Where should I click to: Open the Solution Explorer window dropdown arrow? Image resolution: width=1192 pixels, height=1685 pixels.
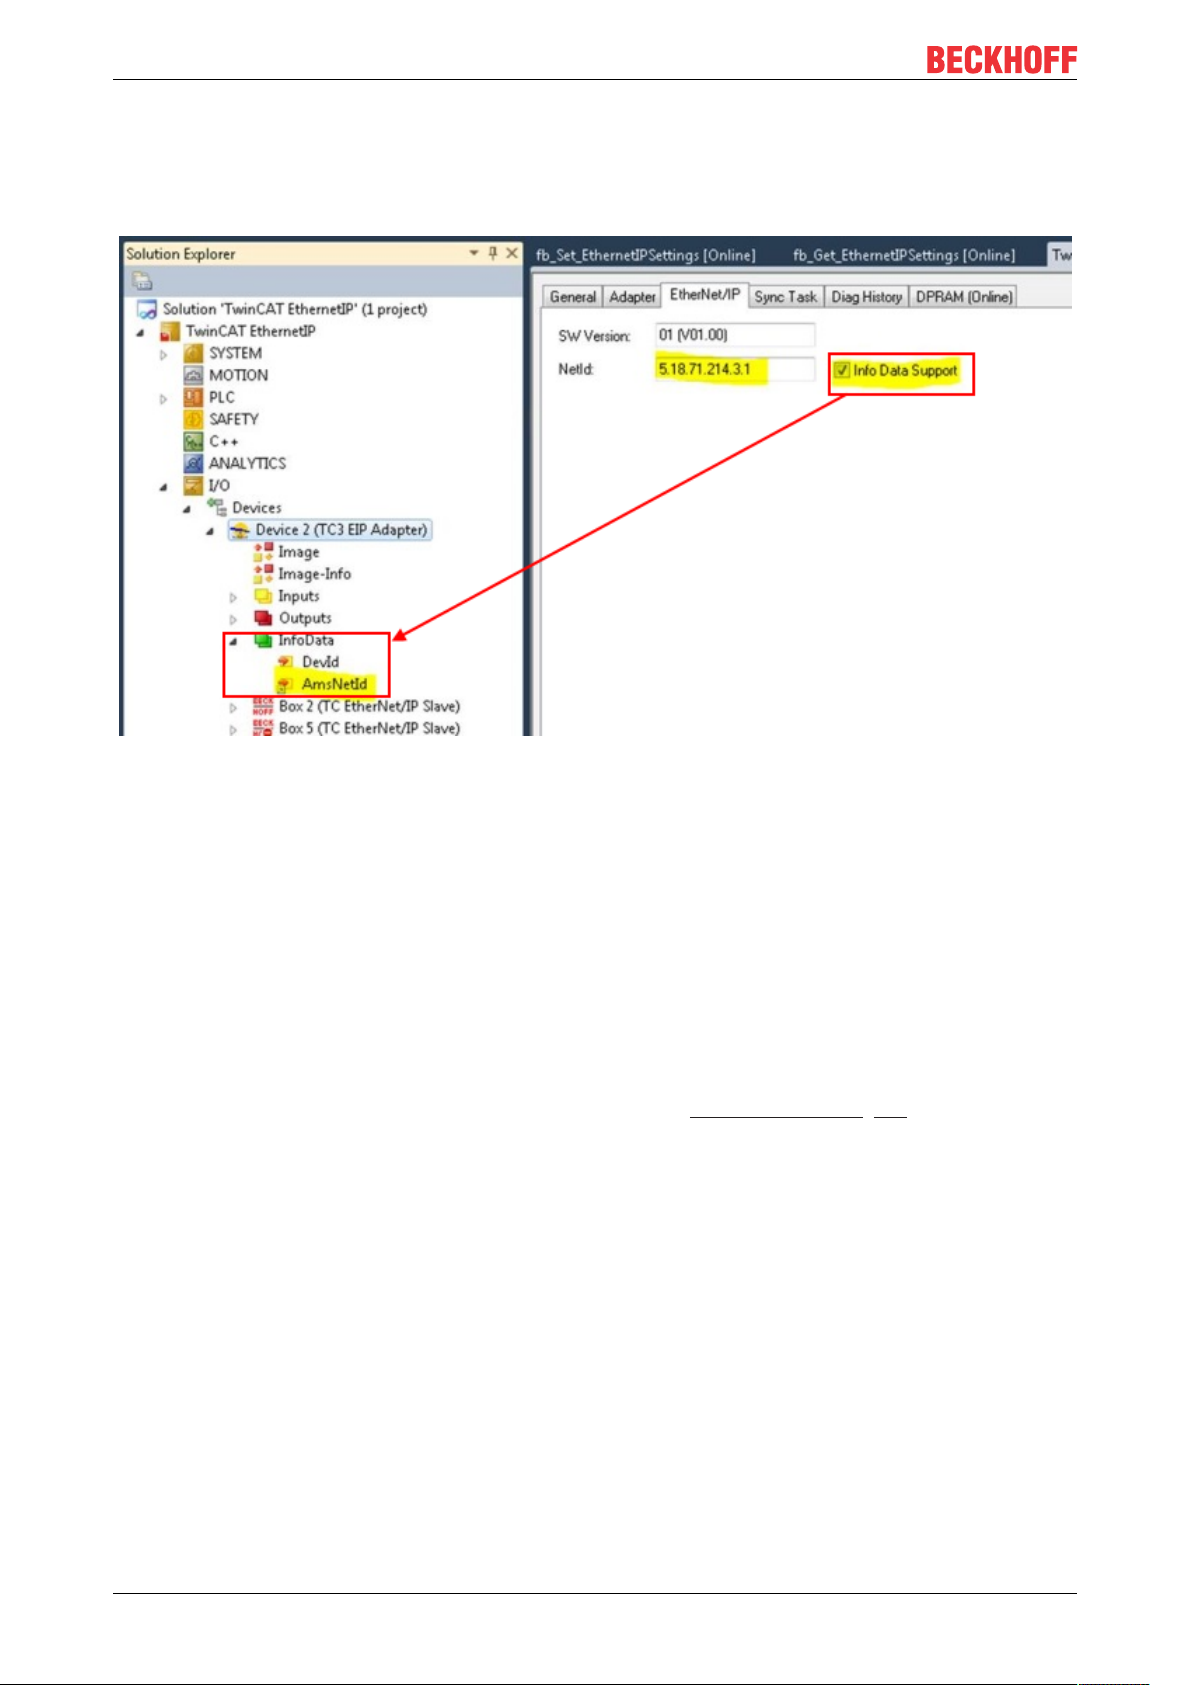pos(474,254)
